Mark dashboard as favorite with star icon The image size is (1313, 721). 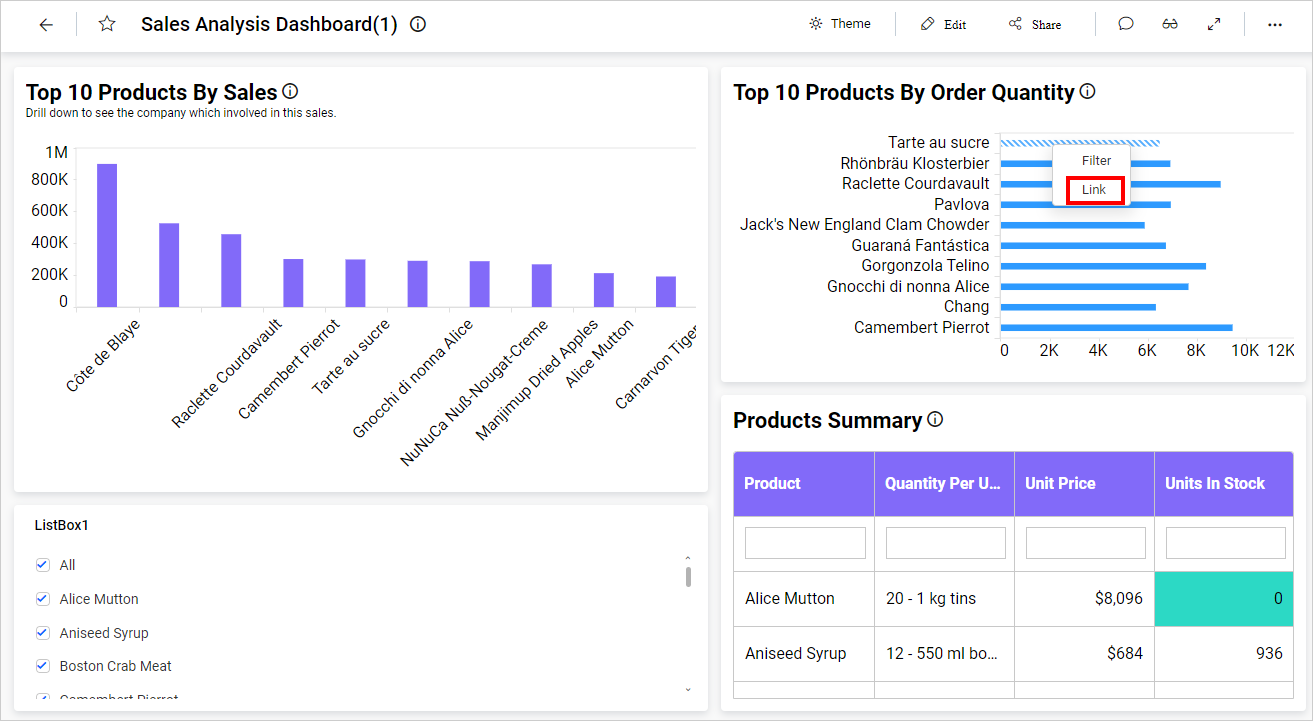107,25
